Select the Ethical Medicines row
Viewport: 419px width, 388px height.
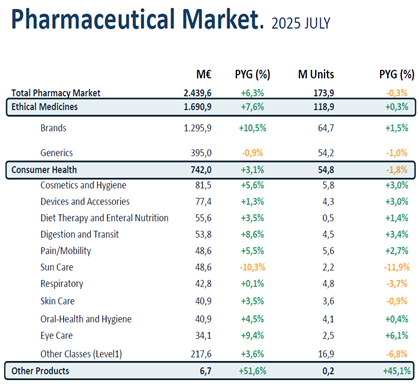211,107
